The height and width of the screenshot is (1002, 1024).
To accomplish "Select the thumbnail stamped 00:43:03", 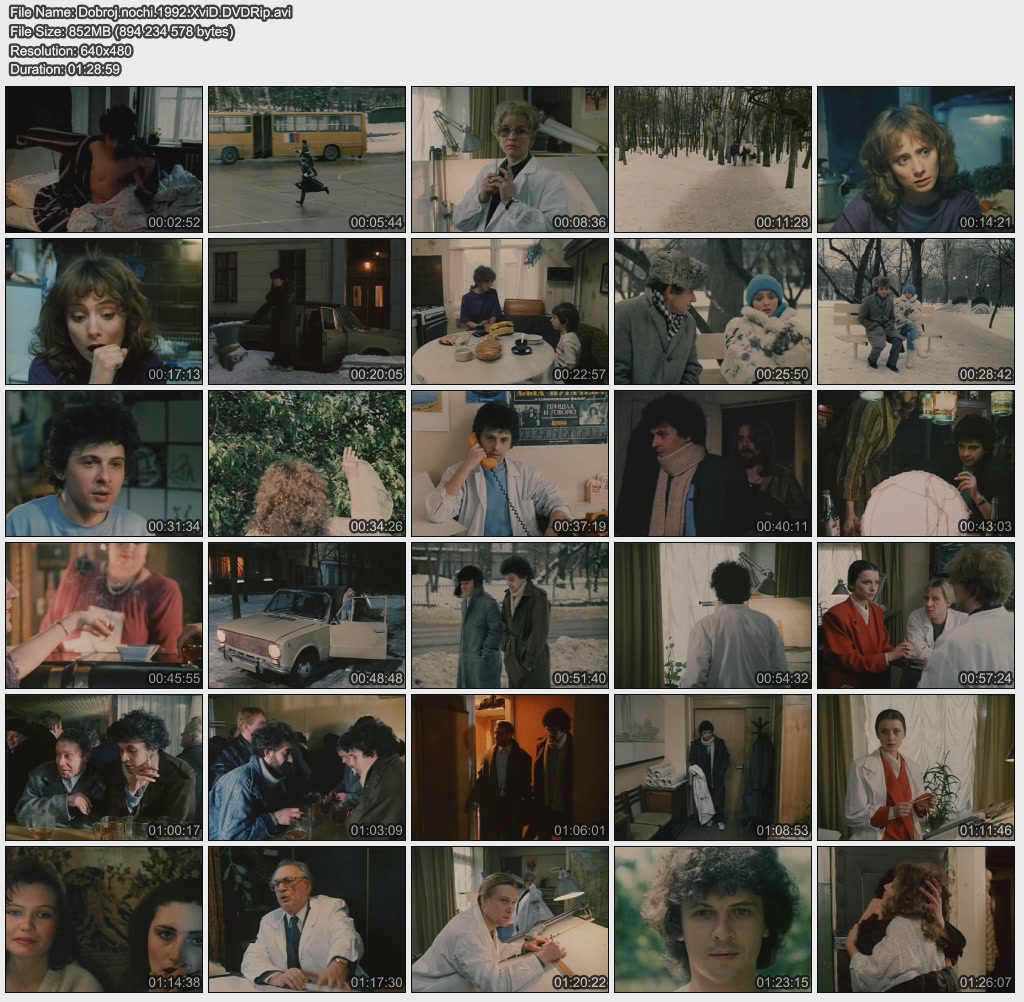I will pyautogui.click(x=916, y=464).
